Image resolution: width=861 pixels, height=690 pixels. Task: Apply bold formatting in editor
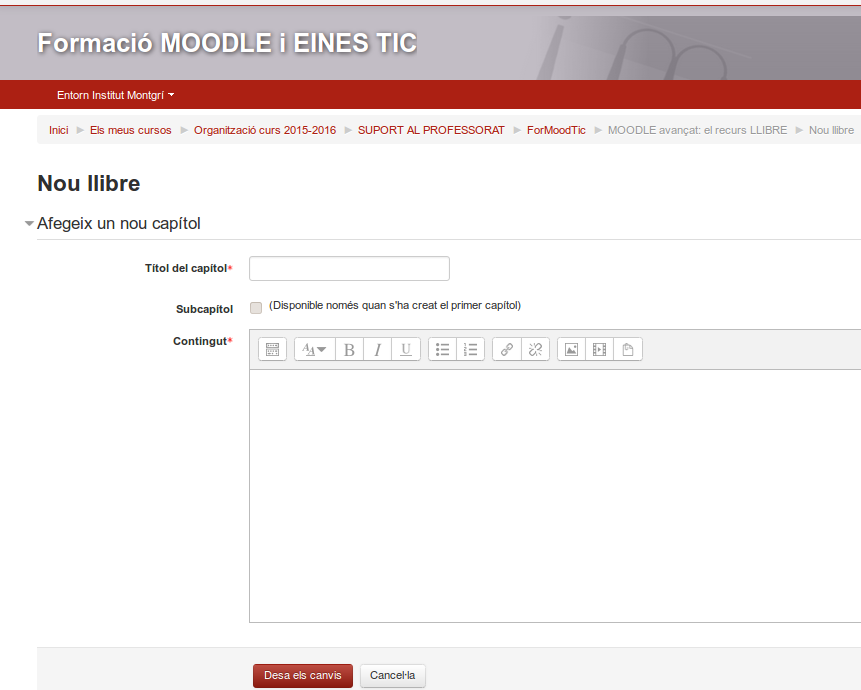click(349, 350)
